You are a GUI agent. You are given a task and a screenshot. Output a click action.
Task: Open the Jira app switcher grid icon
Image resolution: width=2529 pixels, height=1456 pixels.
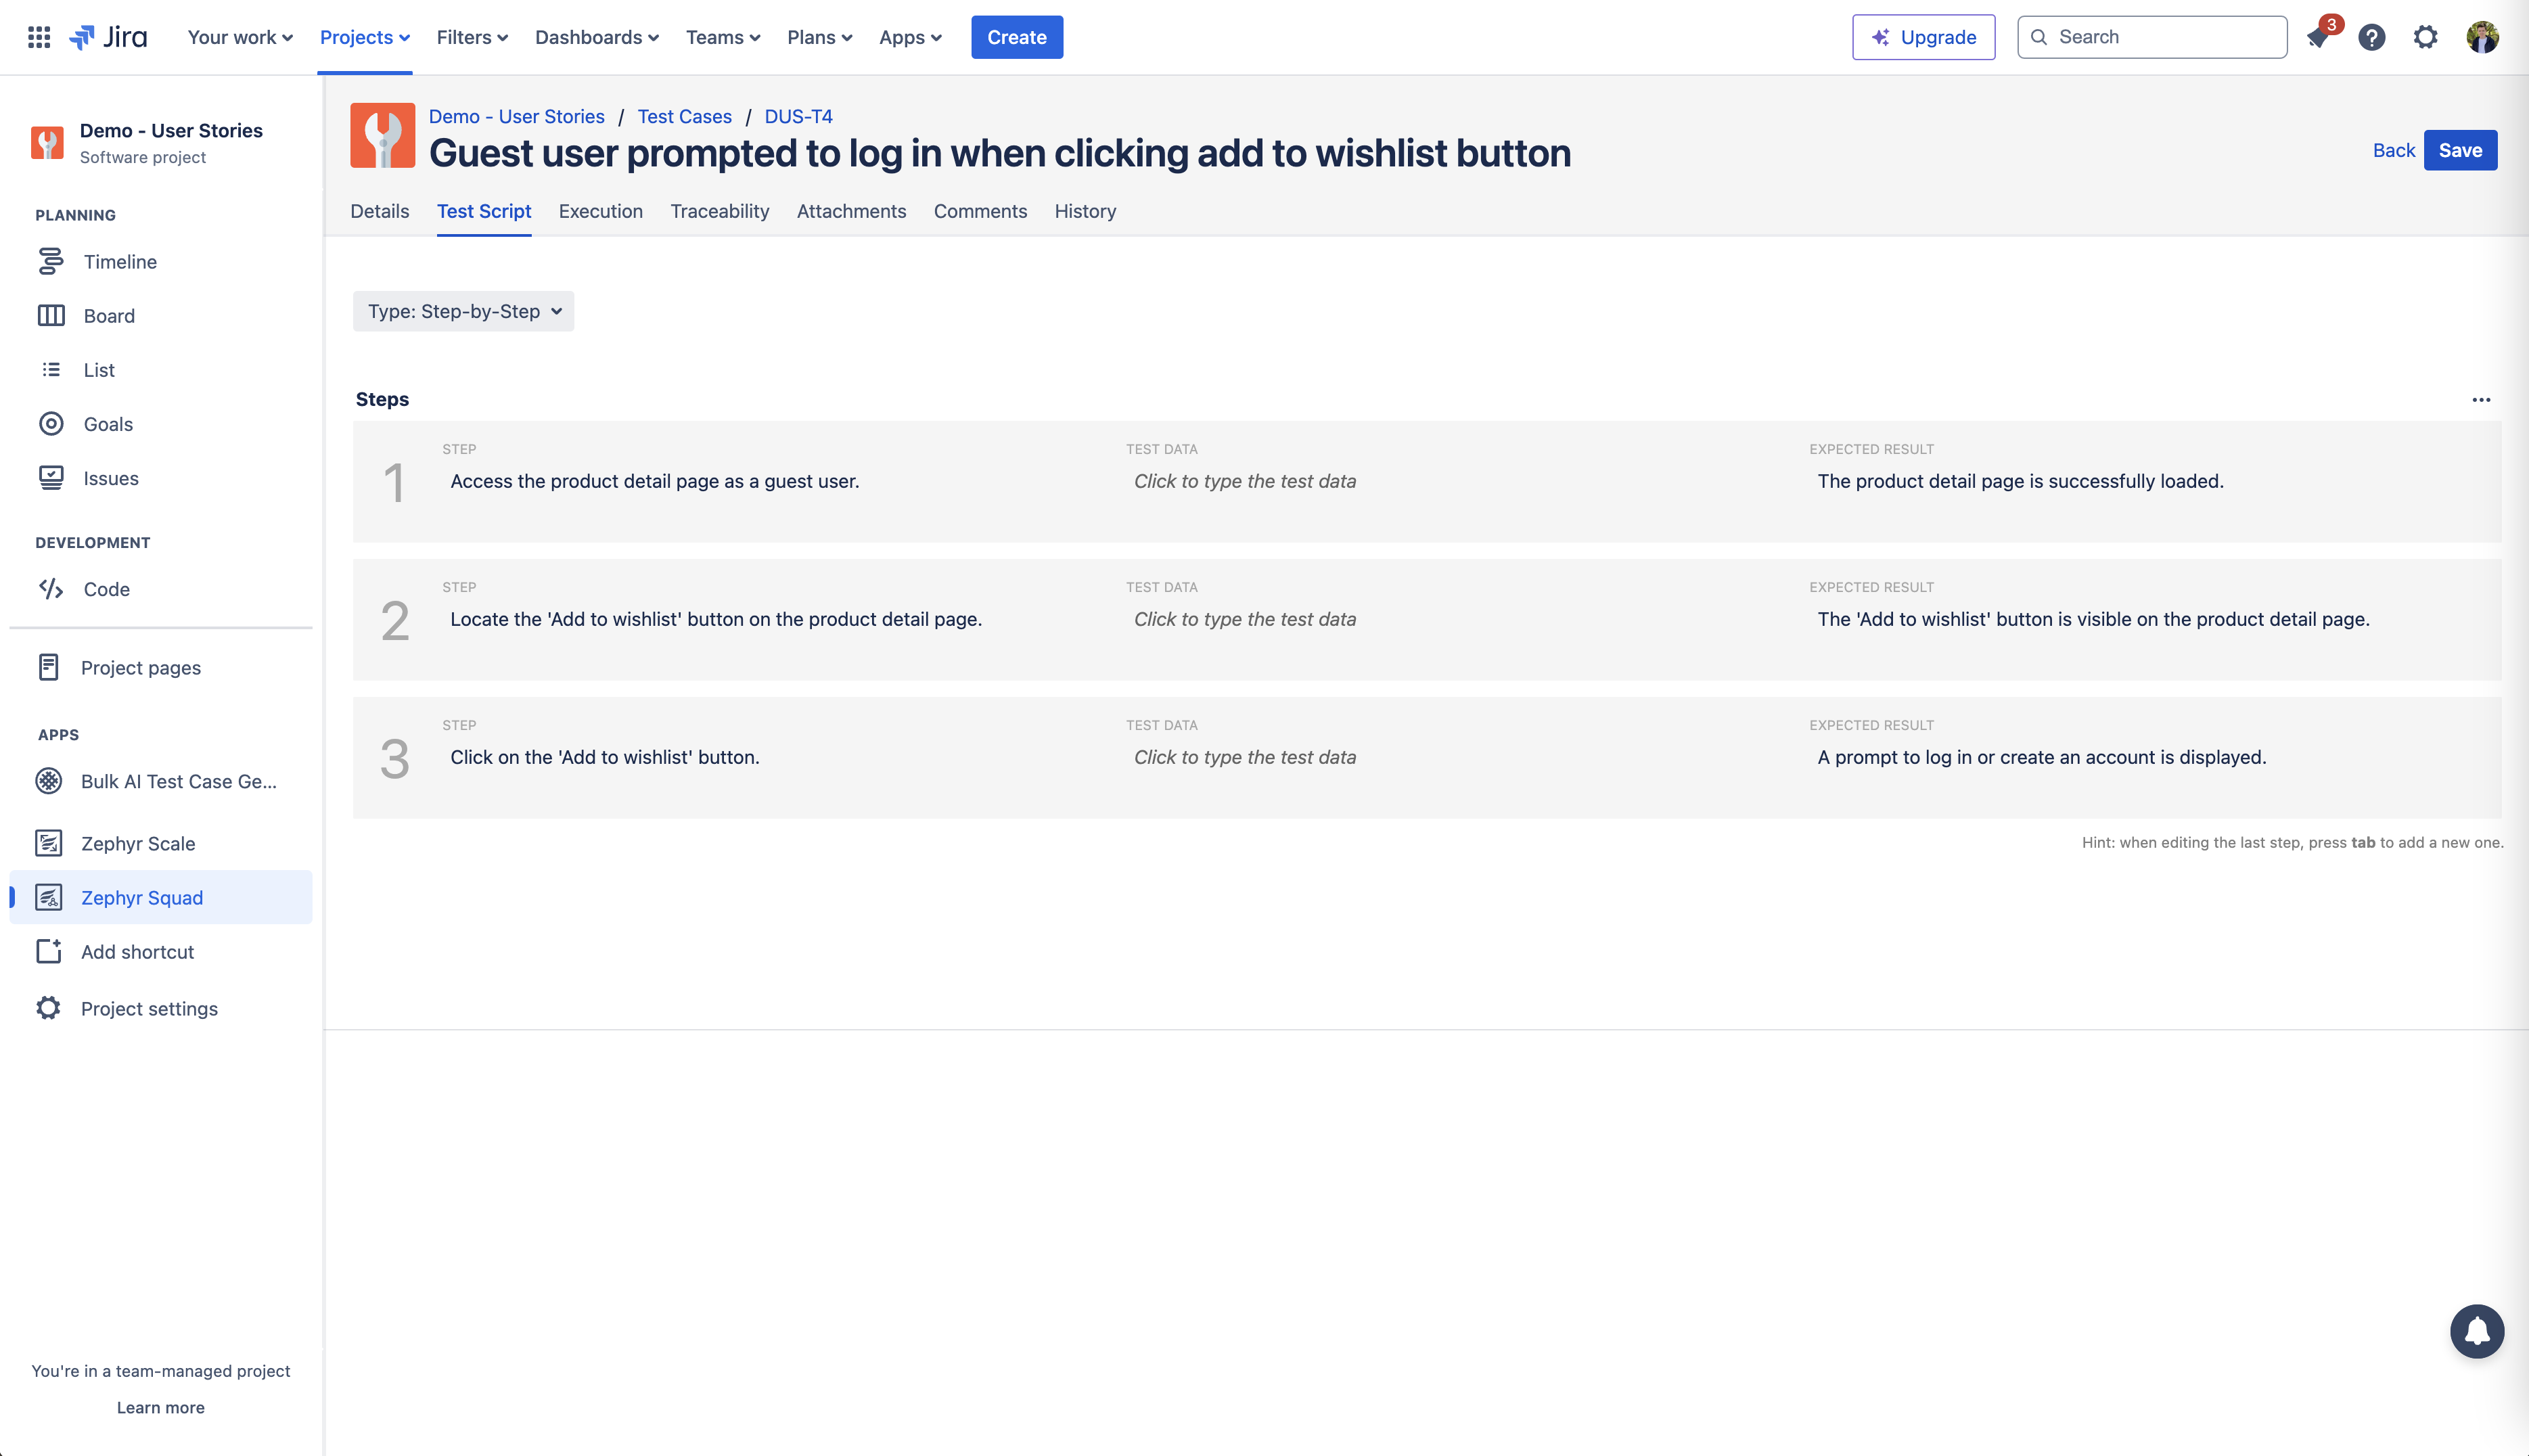tap(38, 36)
